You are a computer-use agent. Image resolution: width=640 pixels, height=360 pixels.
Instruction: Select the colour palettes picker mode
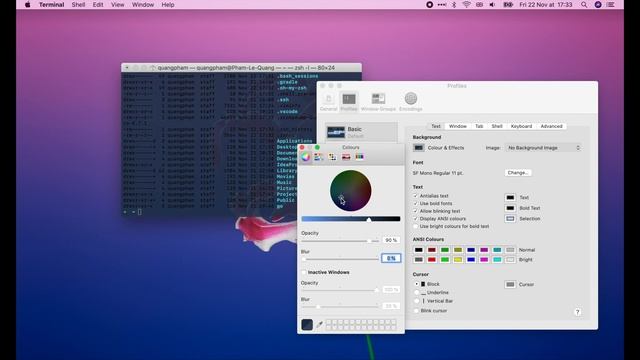click(x=332, y=157)
